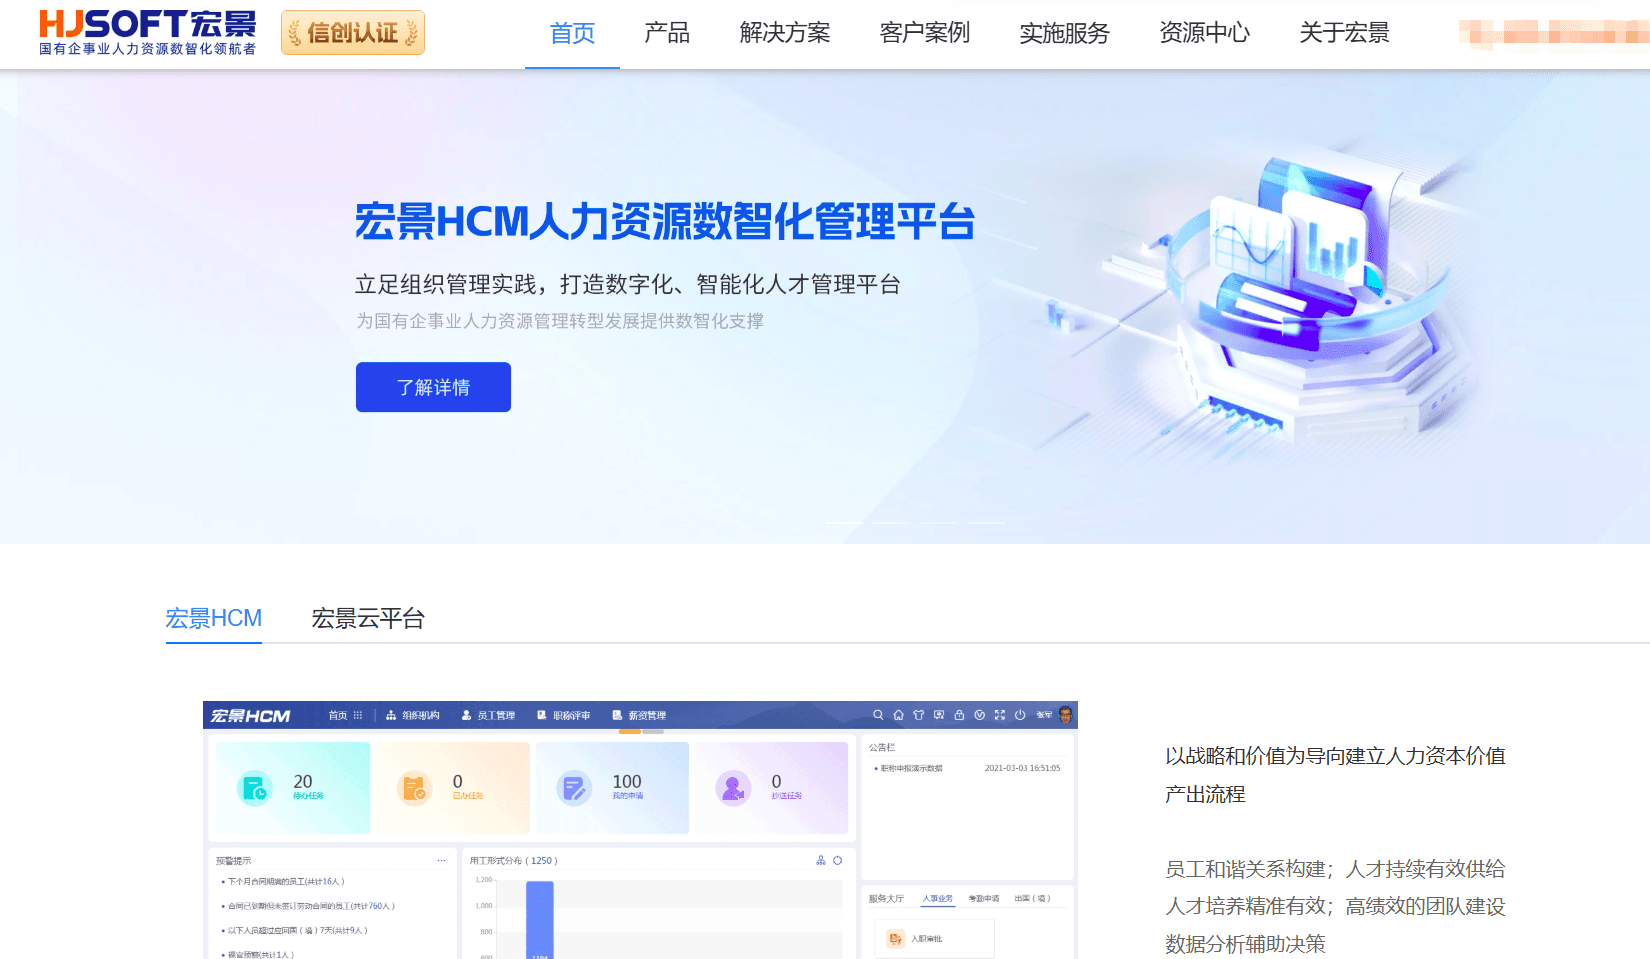The width and height of the screenshot is (1650, 959).
Task: Click the fullscreen icon in the dashboard toolbar
Action: click(x=999, y=715)
